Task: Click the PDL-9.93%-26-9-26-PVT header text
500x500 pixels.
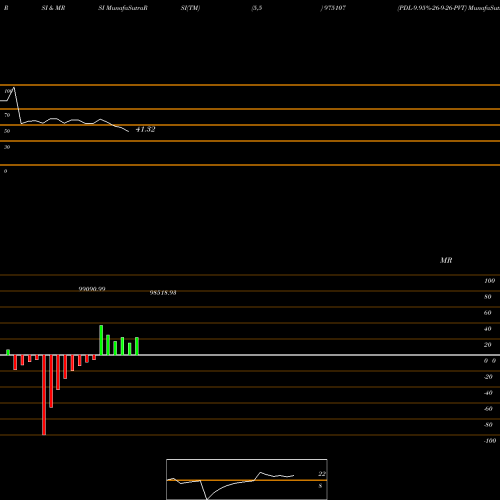Action: point(432,8)
